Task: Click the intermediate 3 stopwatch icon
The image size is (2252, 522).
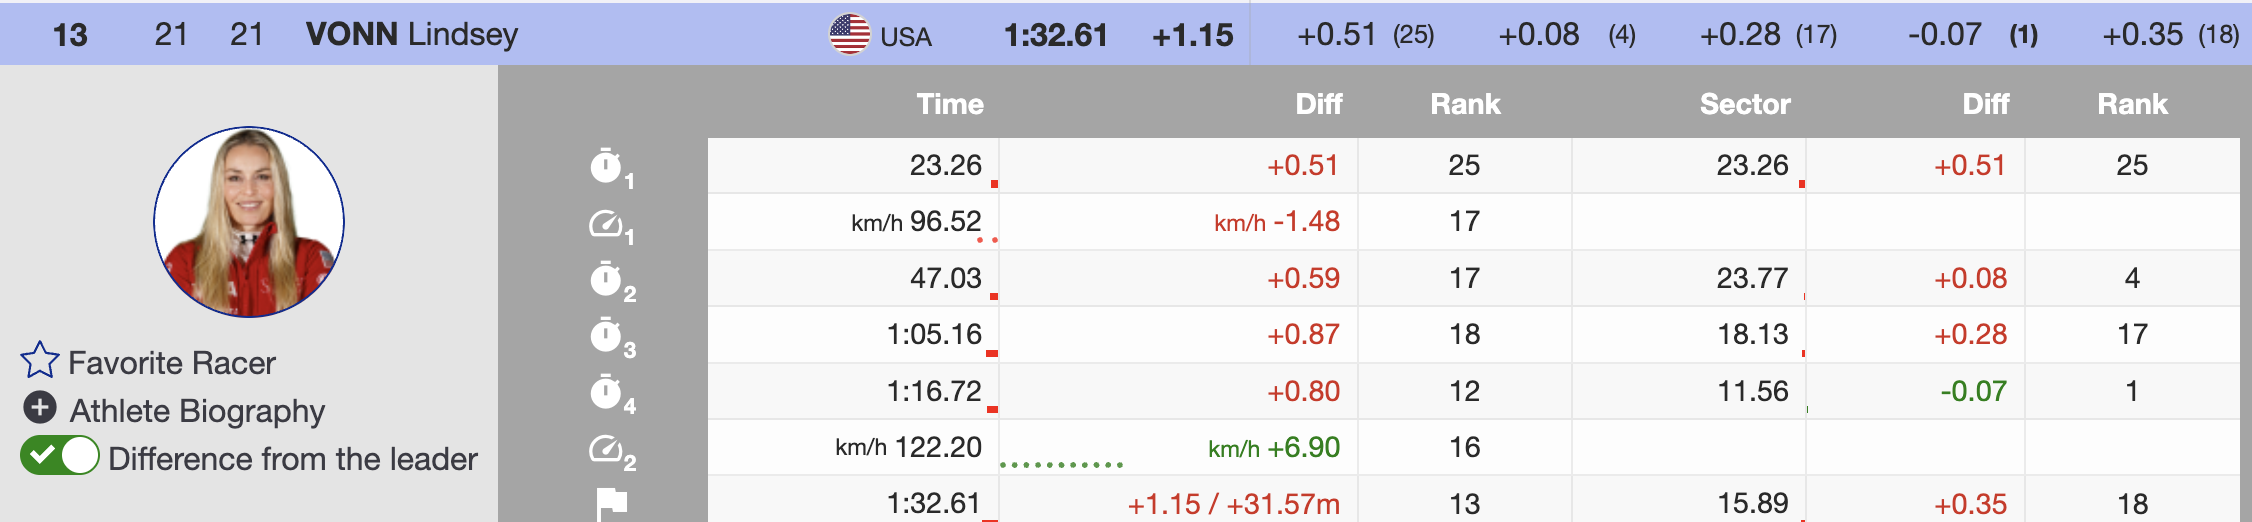Action: 606,335
